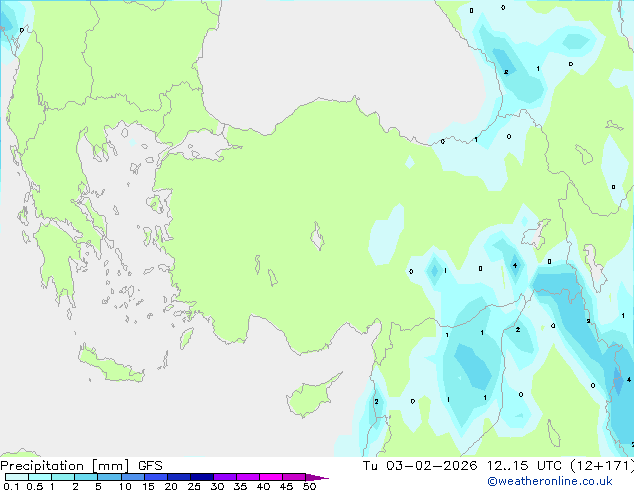The height and width of the screenshot is (490, 634).
Task: Click the '12..15 UTC' time range text
Action: [x=524, y=466]
